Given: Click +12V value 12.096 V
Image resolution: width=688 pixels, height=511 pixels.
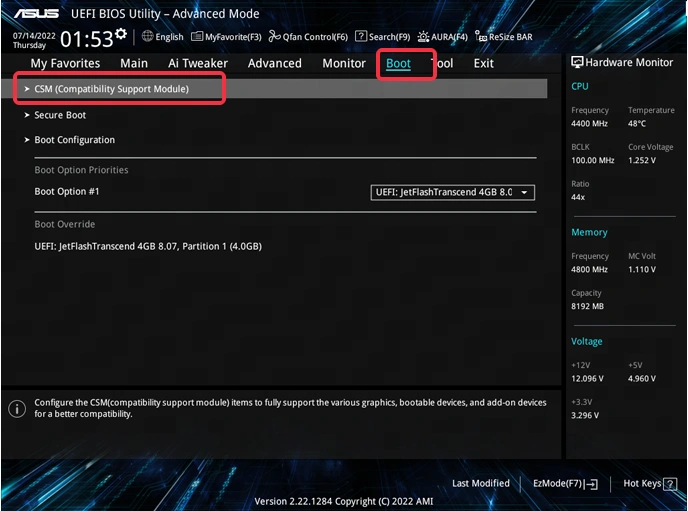Looking at the screenshot, I should 588,379.
